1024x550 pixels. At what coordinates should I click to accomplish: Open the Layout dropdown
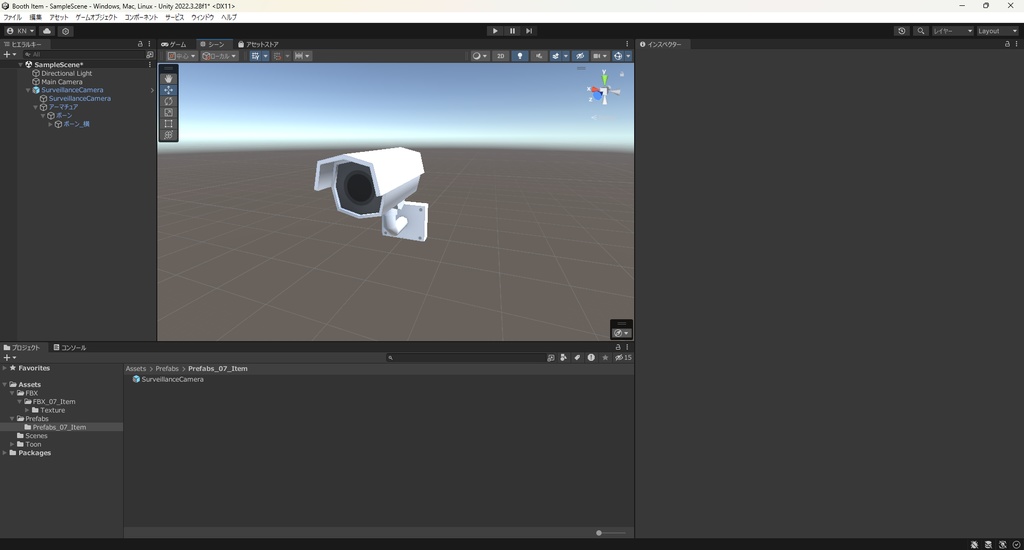click(x=997, y=31)
